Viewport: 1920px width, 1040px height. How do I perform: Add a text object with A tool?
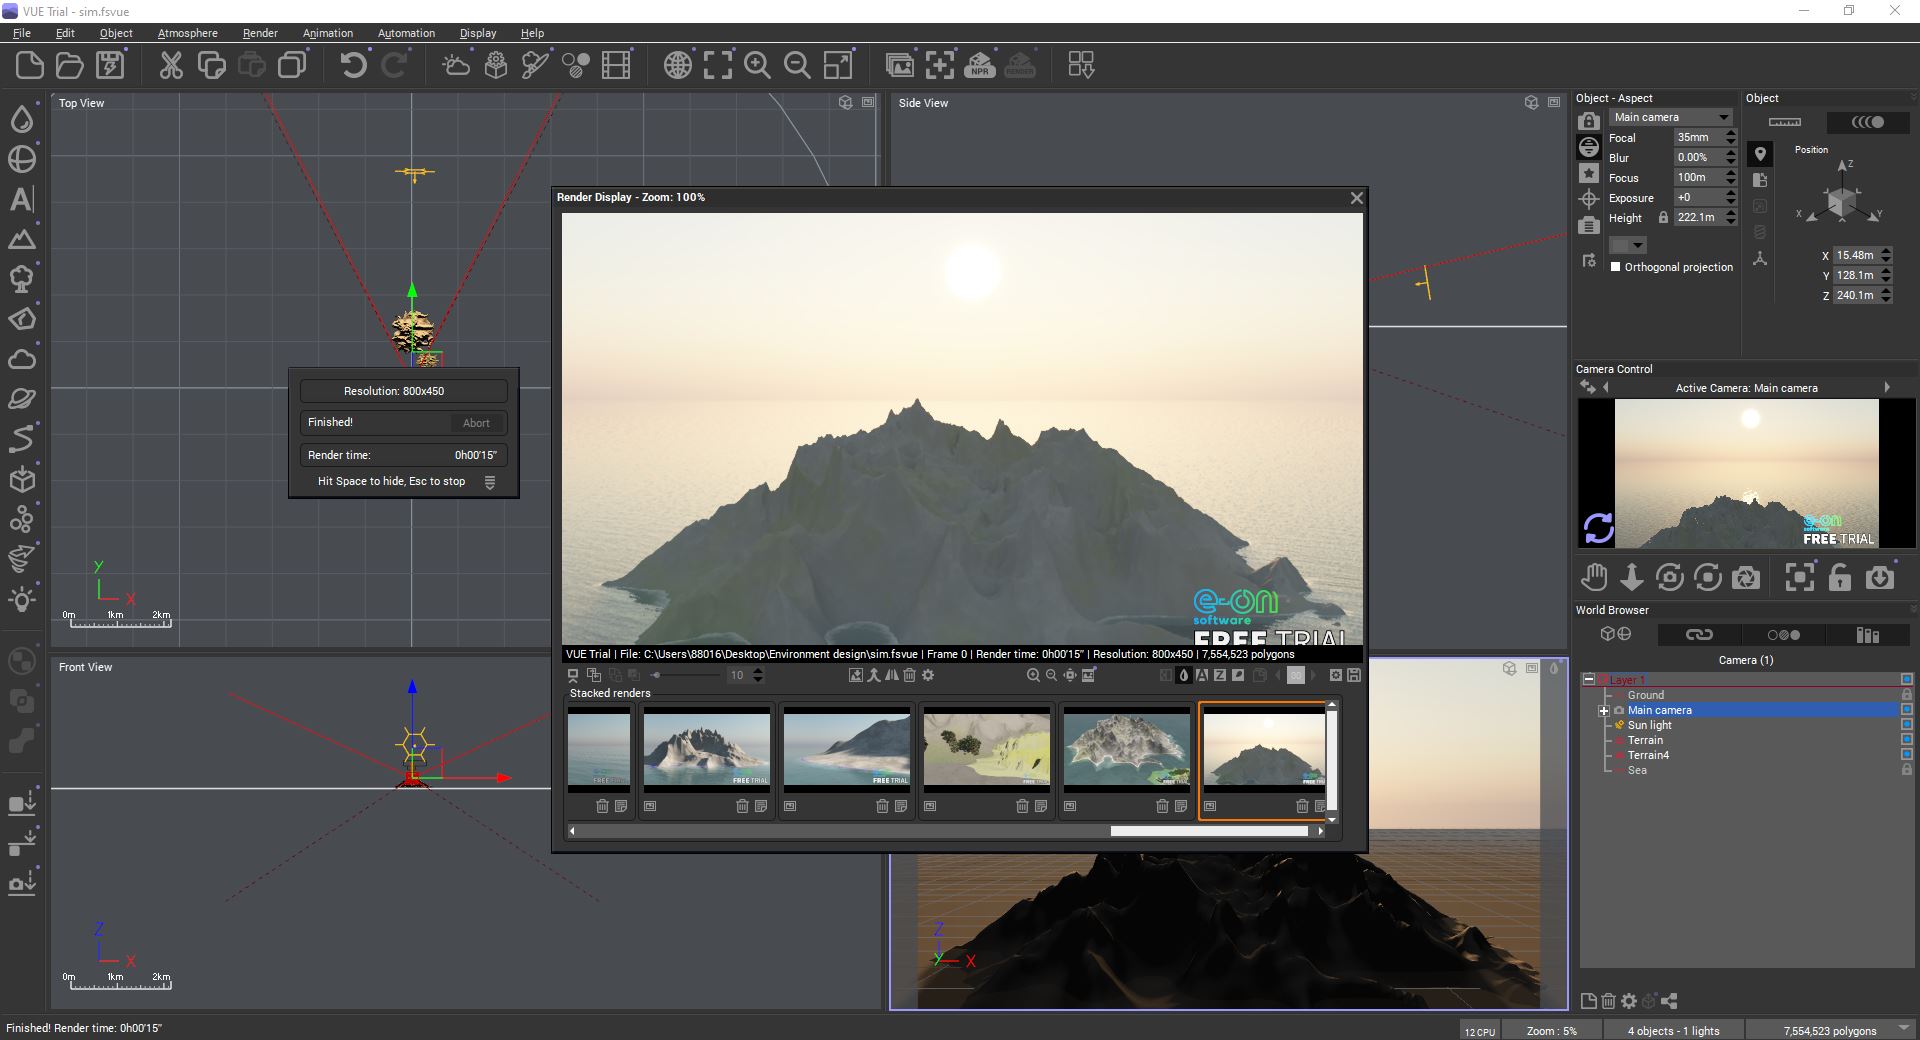coord(22,199)
